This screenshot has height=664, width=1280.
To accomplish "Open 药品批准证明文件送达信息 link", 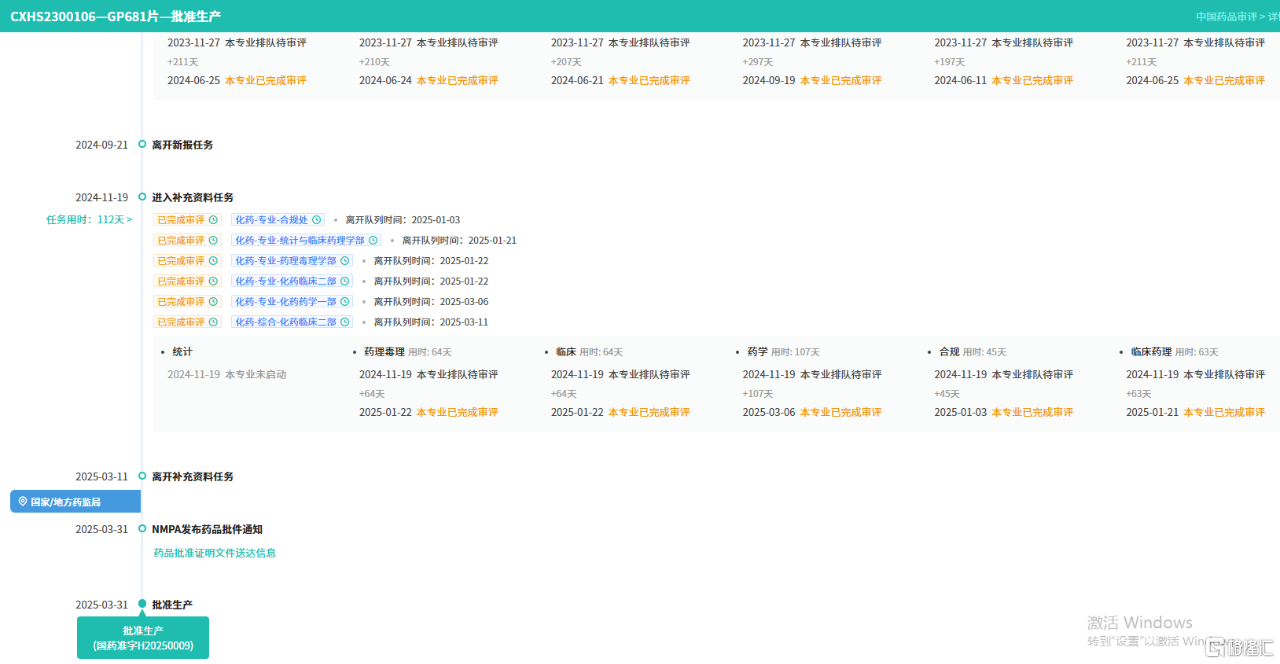I will click(x=214, y=553).
